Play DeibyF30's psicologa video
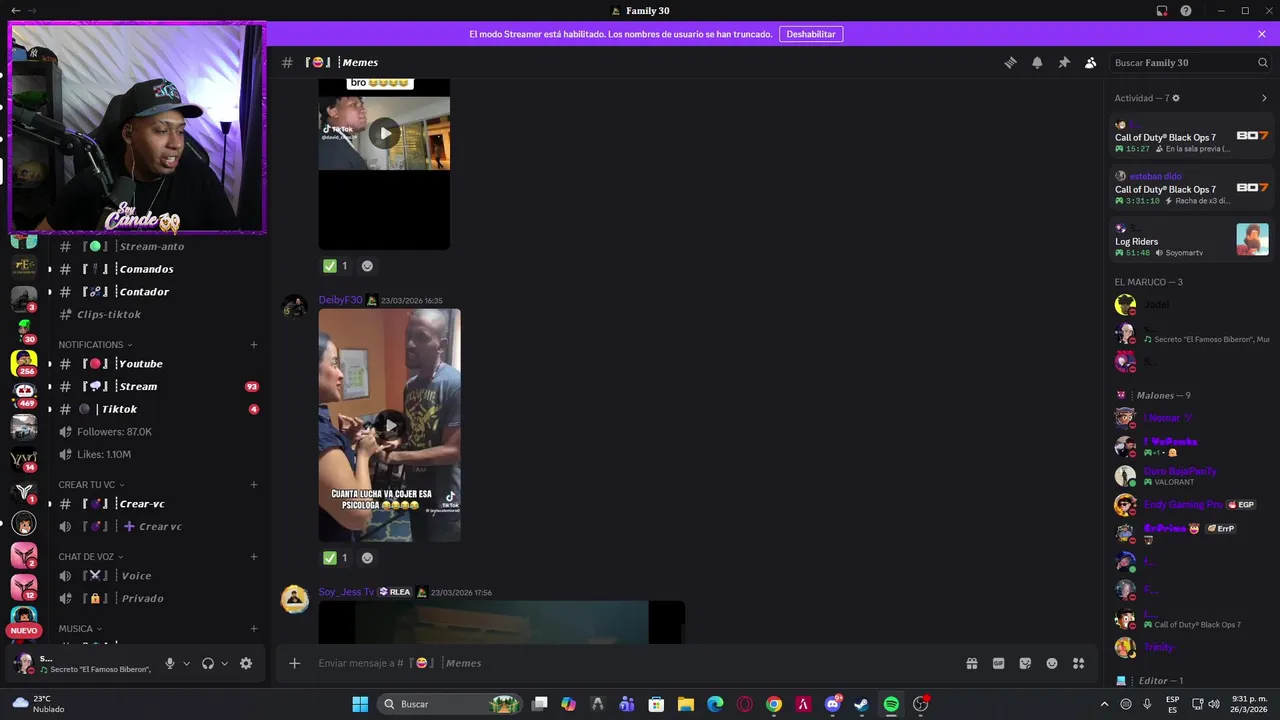The height and width of the screenshot is (720, 1280). tap(390, 425)
